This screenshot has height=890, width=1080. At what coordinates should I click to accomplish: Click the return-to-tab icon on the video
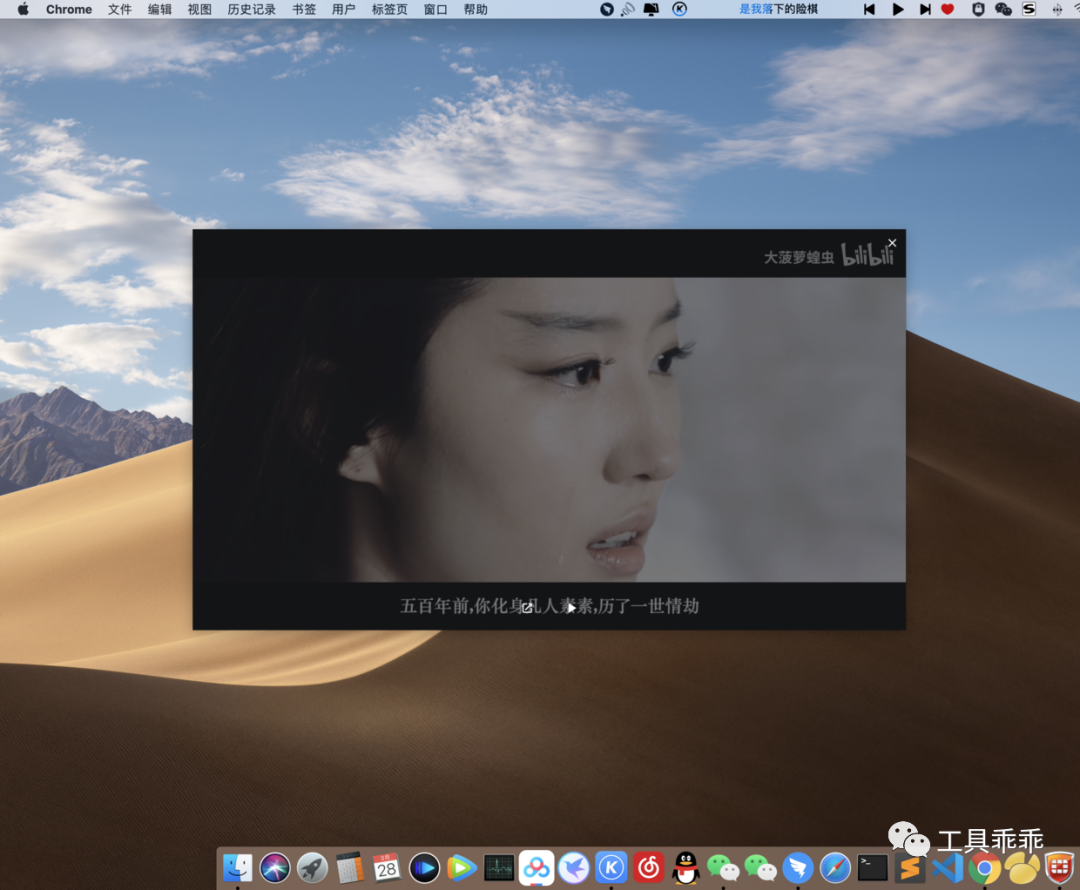click(x=527, y=607)
